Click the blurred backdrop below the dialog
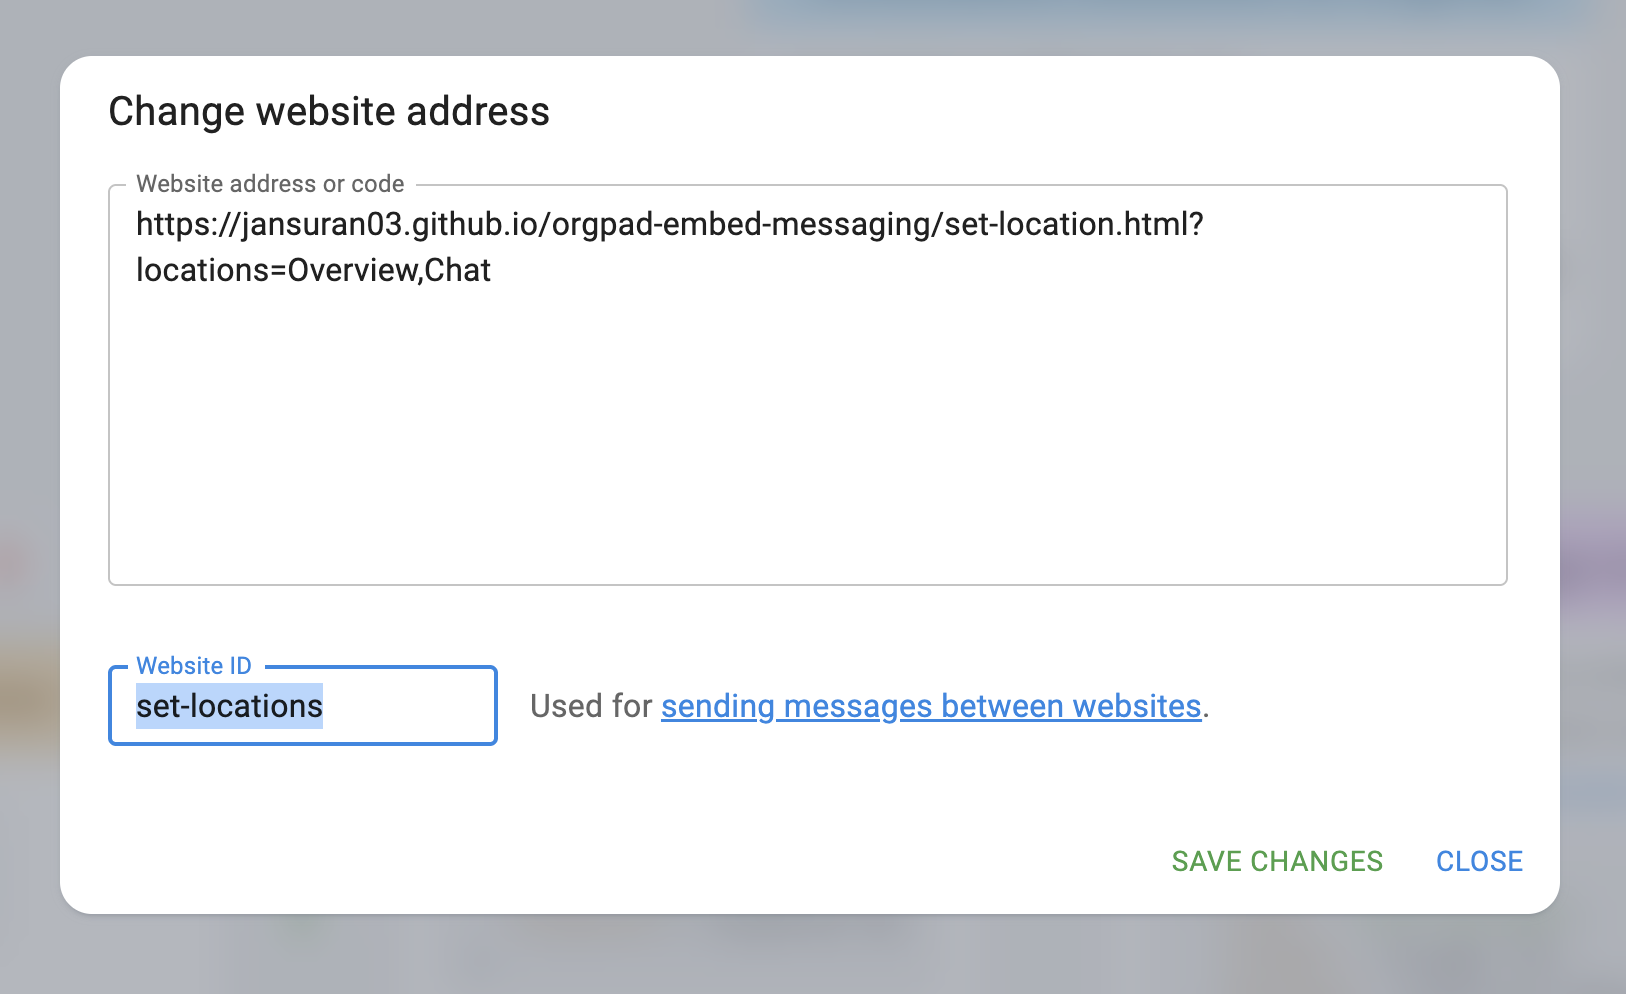 800,955
